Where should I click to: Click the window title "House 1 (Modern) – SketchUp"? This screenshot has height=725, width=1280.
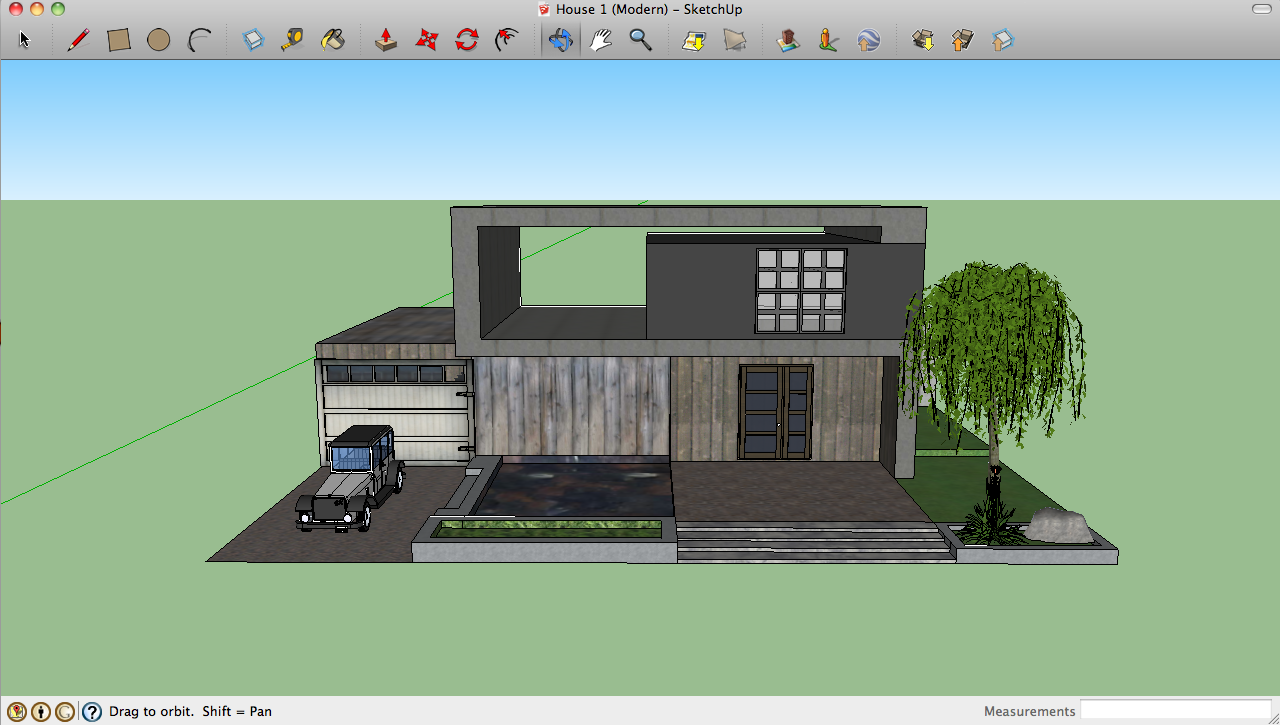[x=649, y=10]
